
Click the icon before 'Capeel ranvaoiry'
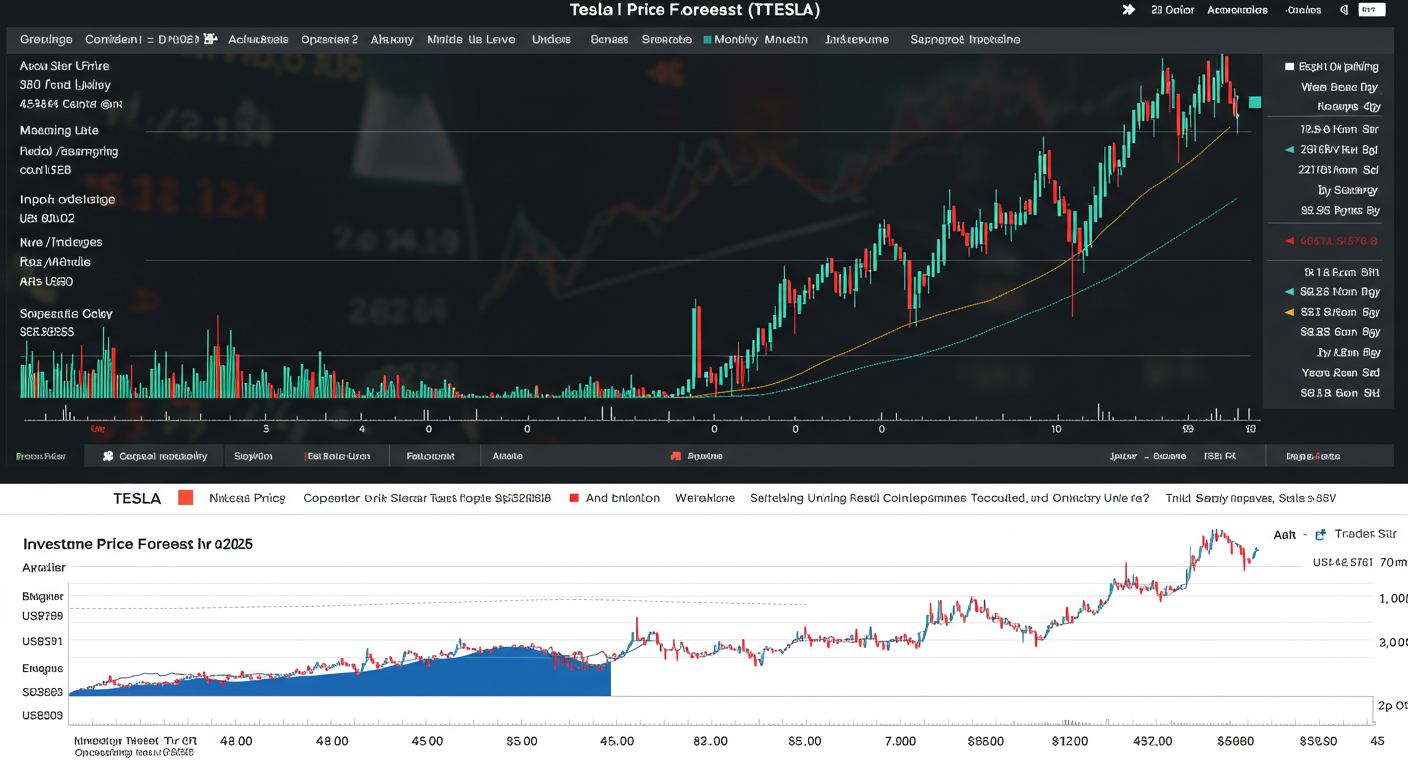(x=108, y=456)
